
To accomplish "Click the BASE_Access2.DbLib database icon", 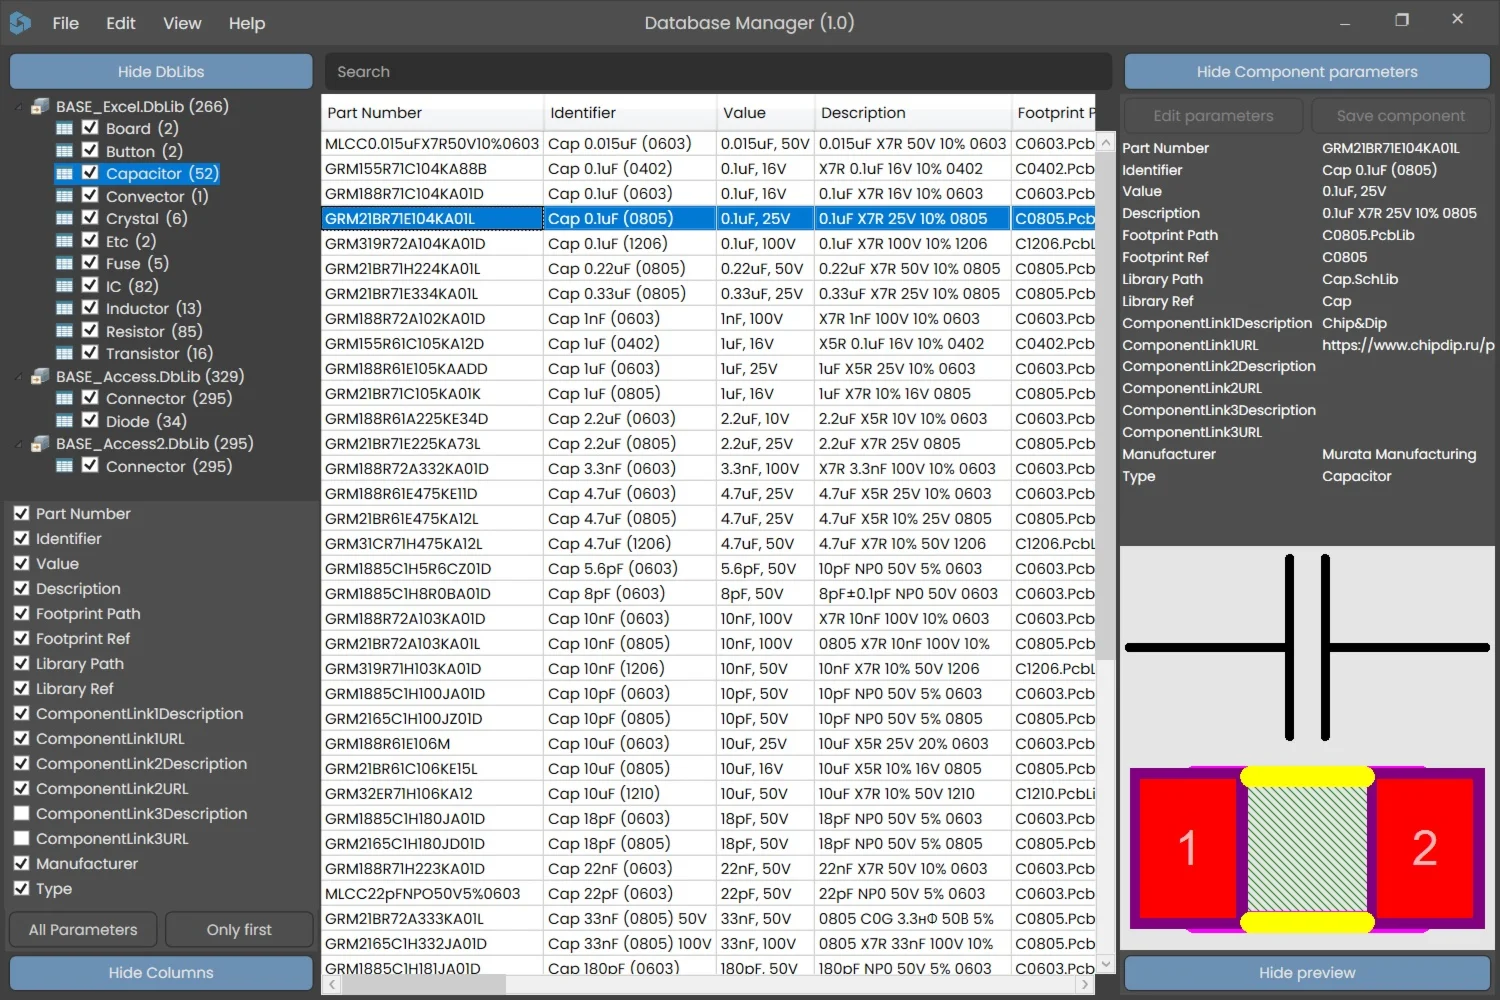I will click(x=41, y=444).
